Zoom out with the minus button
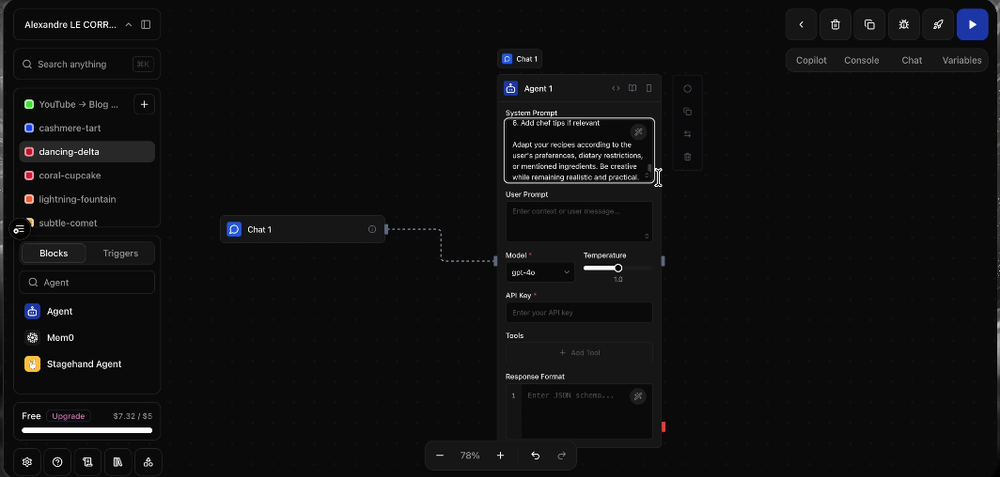Viewport: 1000px width, 477px height. click(x=439, y=455)
